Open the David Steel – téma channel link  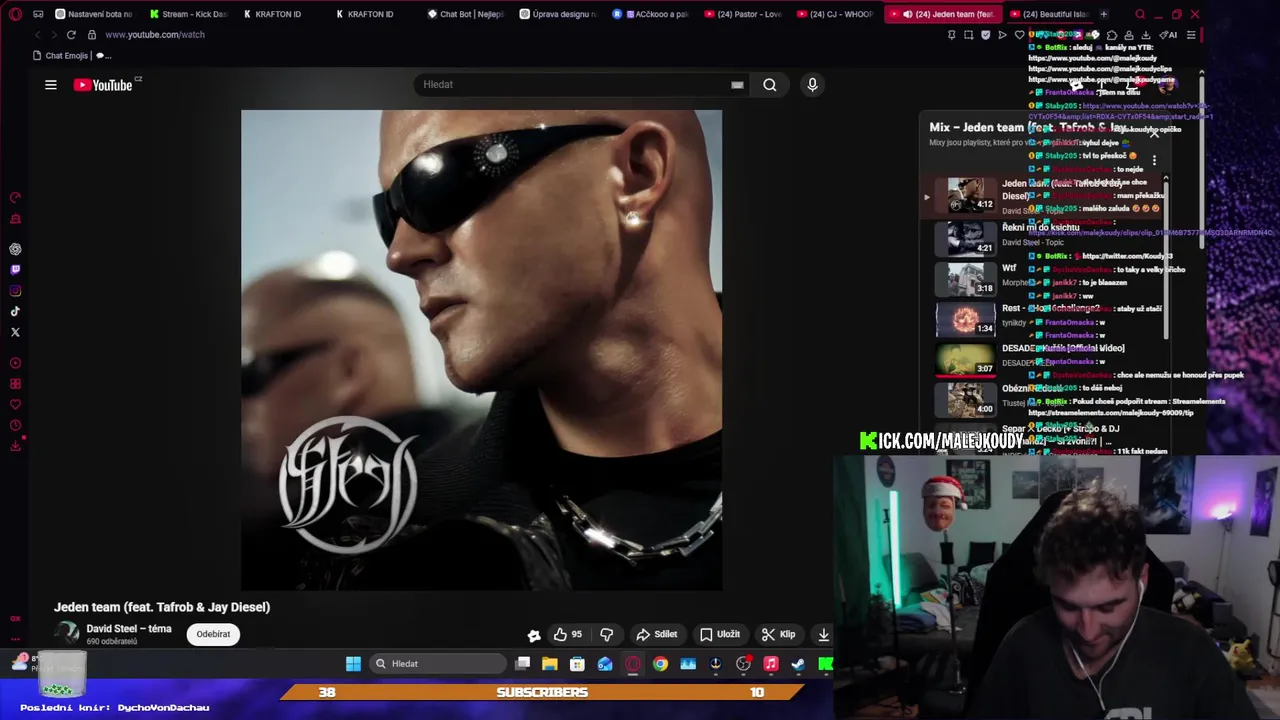[129, 629]
